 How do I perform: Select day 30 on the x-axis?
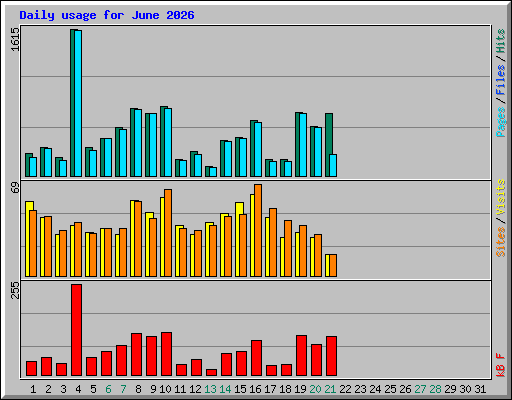point(465,389)
